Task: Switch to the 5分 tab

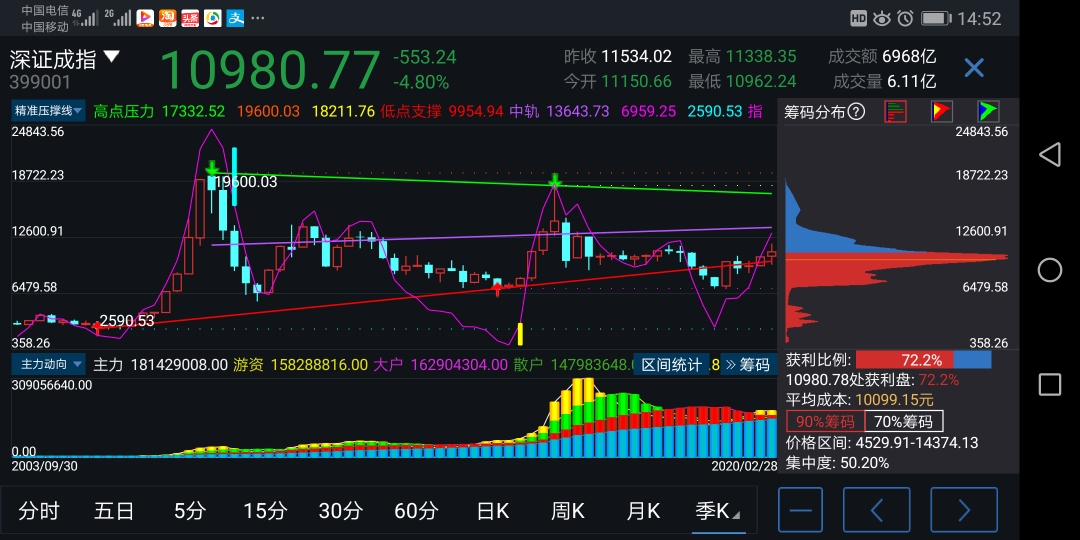Action: pos(189,511)
